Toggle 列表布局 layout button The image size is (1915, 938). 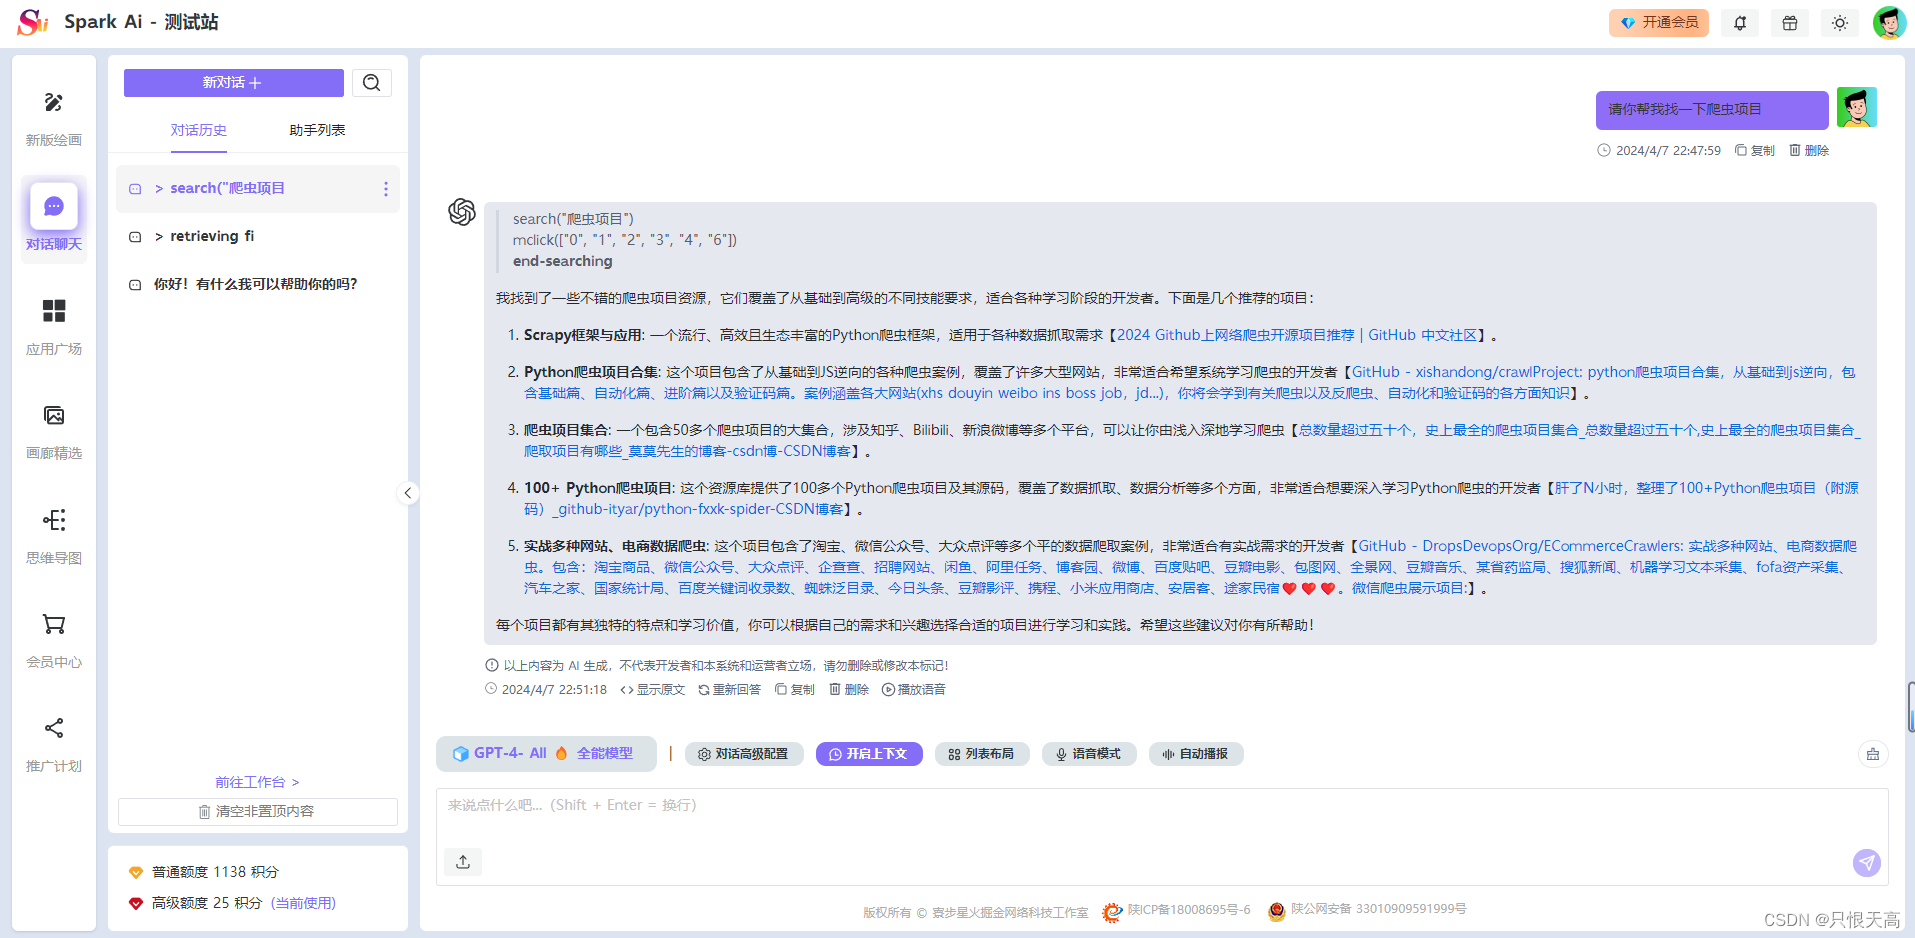(982, 754)
